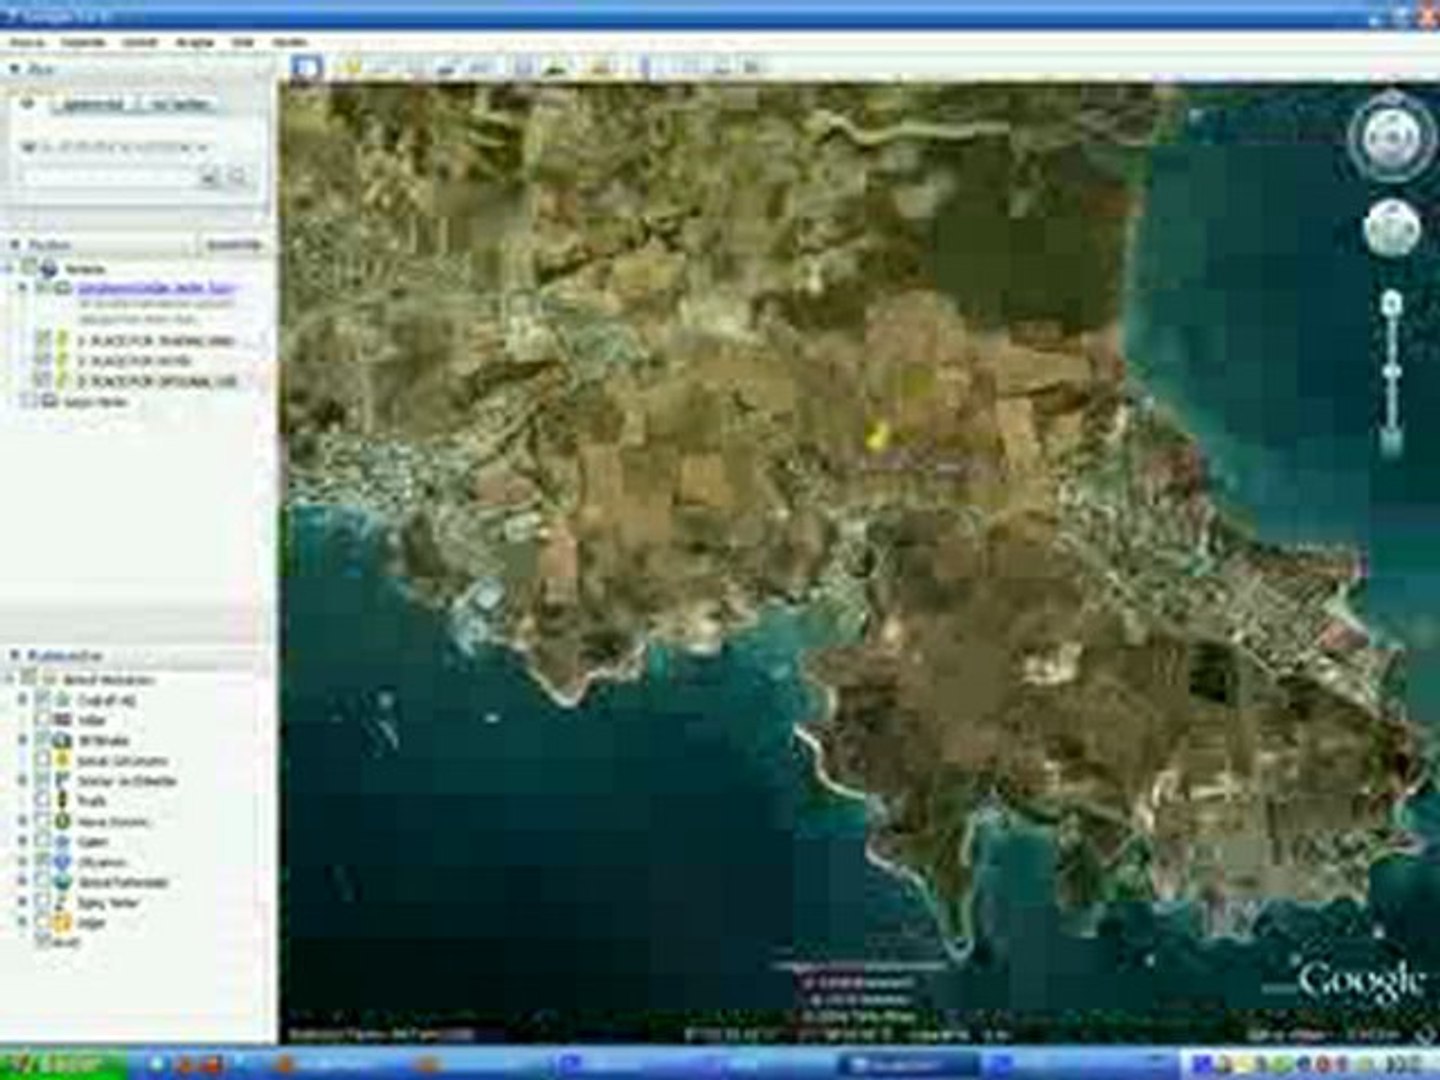Collapse the Ara search panel triangle

point(14,69)
